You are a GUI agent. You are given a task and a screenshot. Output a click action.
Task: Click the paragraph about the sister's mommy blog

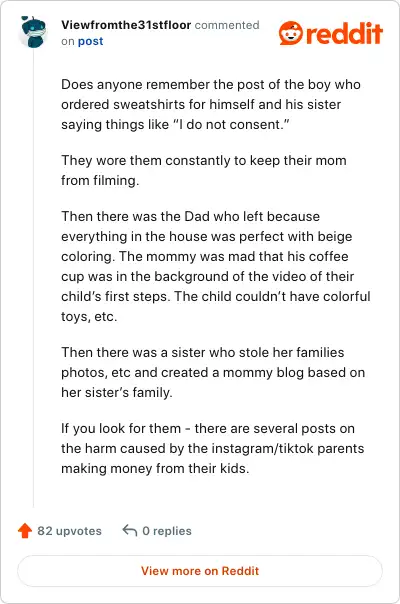[x=213, y=372]
